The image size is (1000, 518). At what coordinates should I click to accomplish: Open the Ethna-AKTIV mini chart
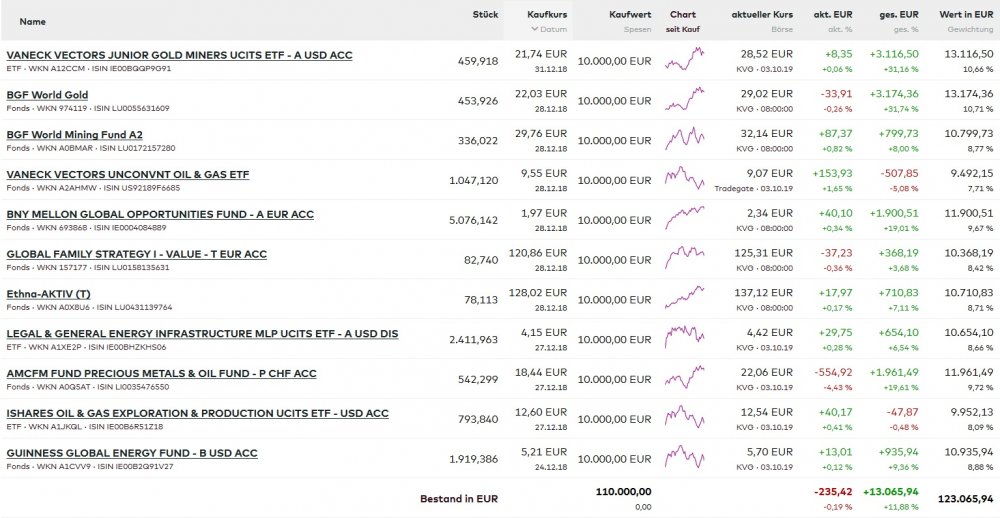[x=684, y=298]
